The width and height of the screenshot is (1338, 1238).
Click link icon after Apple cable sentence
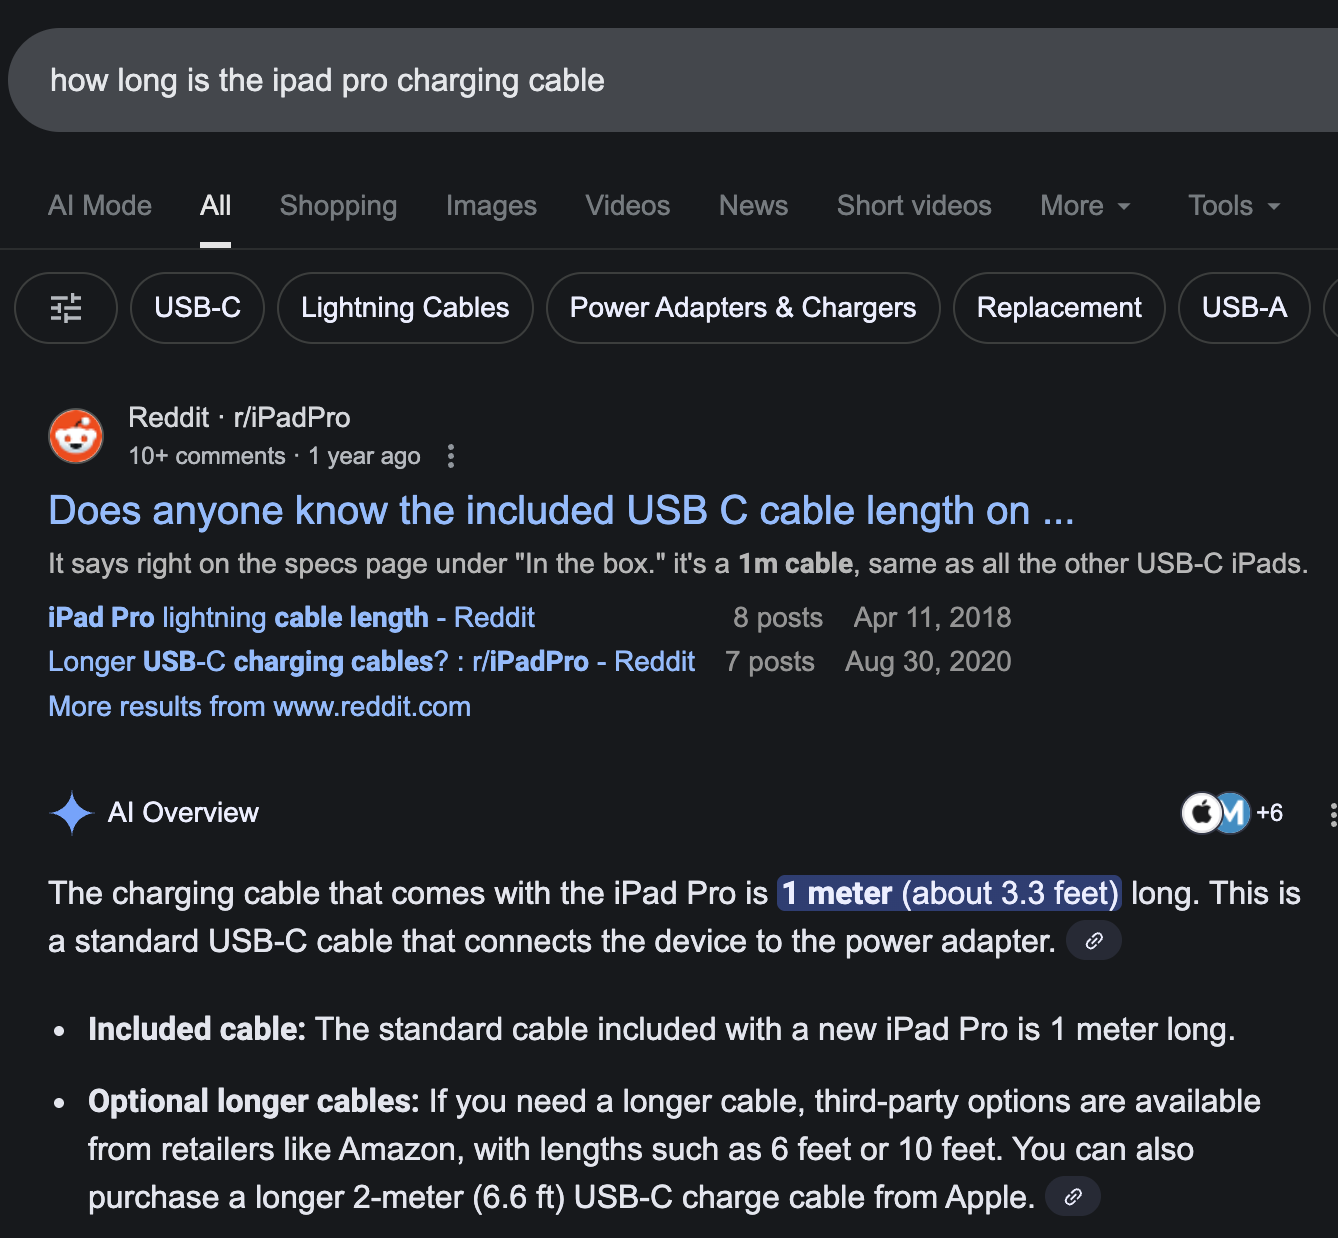[1072, 1197]
